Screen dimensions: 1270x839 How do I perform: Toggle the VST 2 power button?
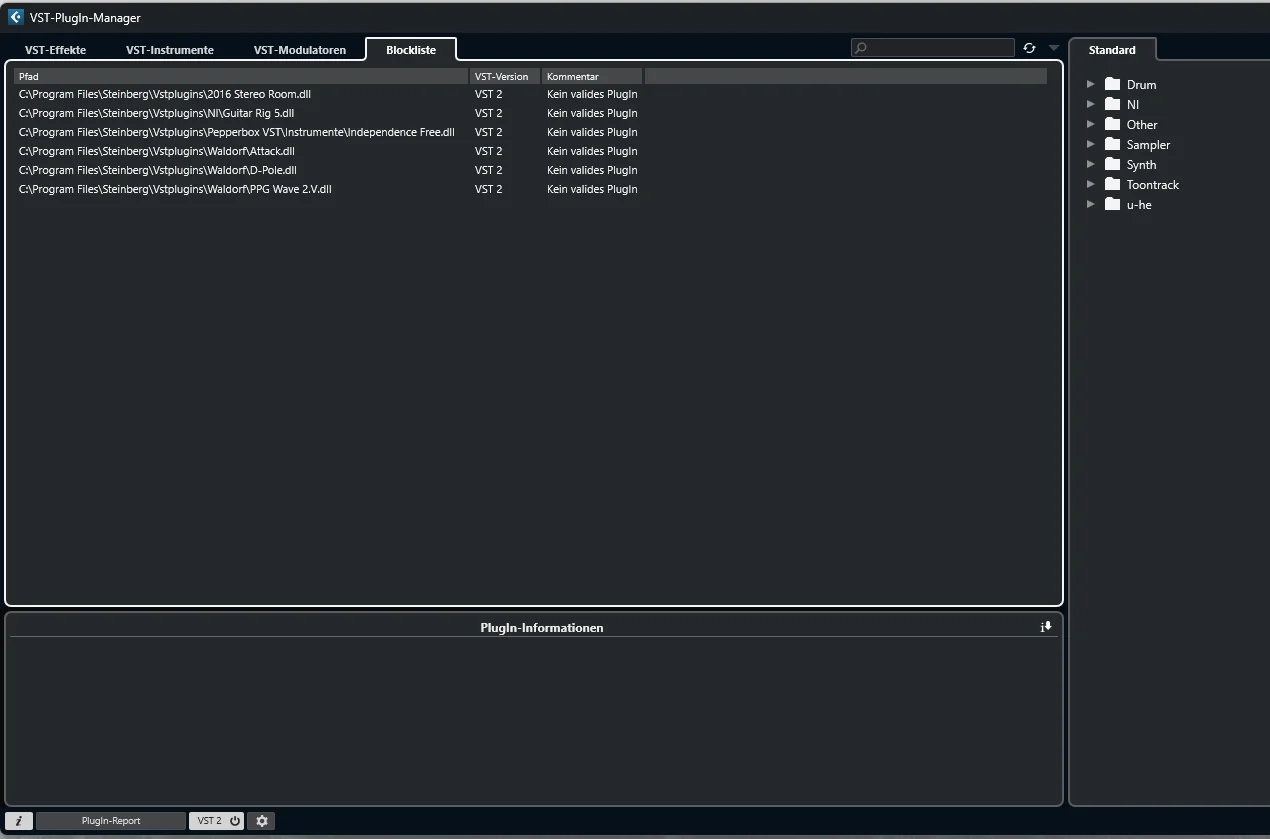pyautogui.click(x=235, y=821)
